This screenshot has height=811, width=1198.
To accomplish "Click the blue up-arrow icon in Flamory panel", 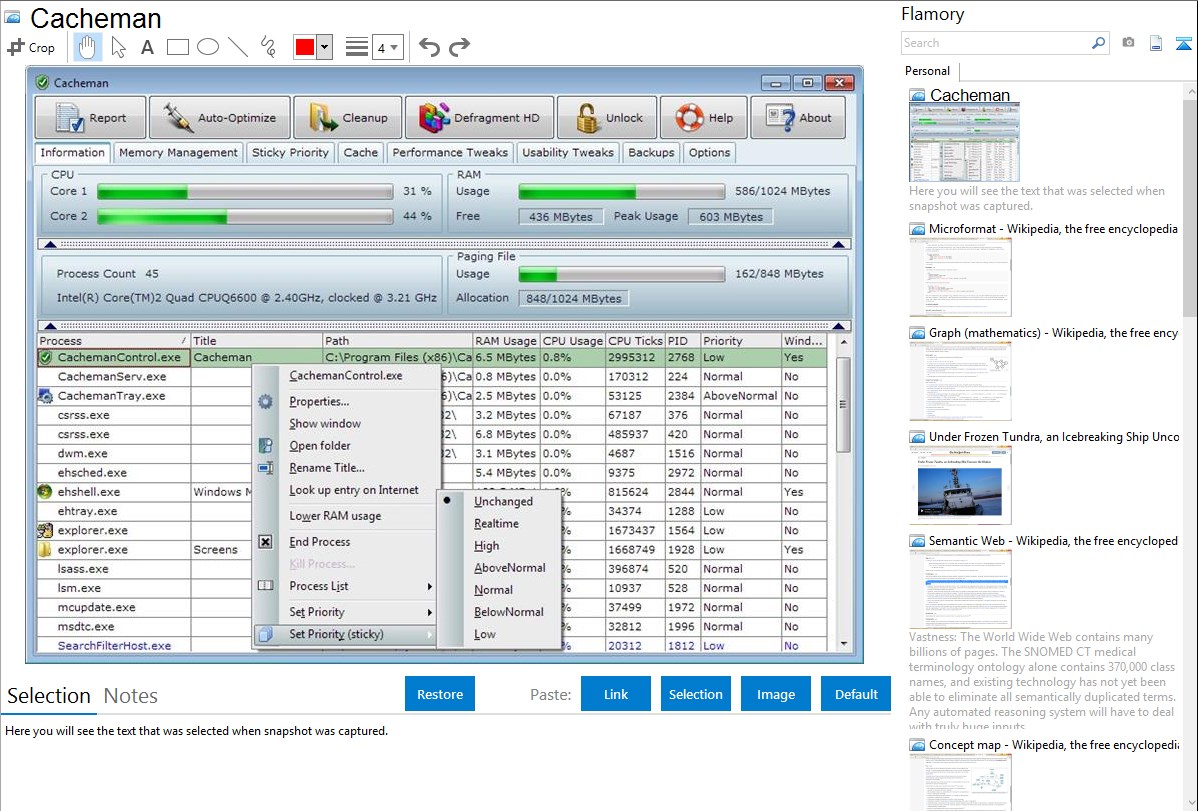I will (1183, 43).
